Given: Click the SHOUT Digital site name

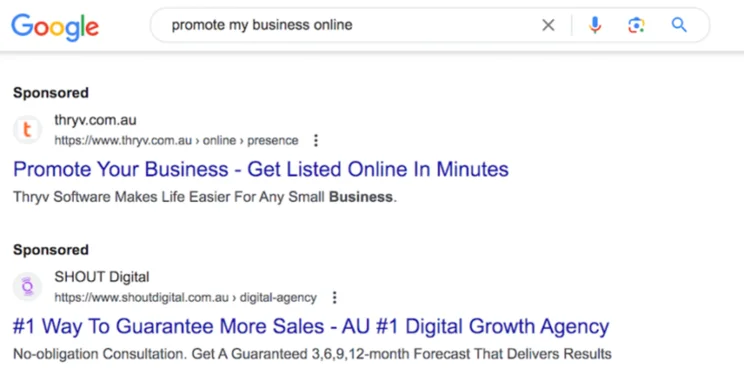Looking at the screenshot, I should [102, 277].
